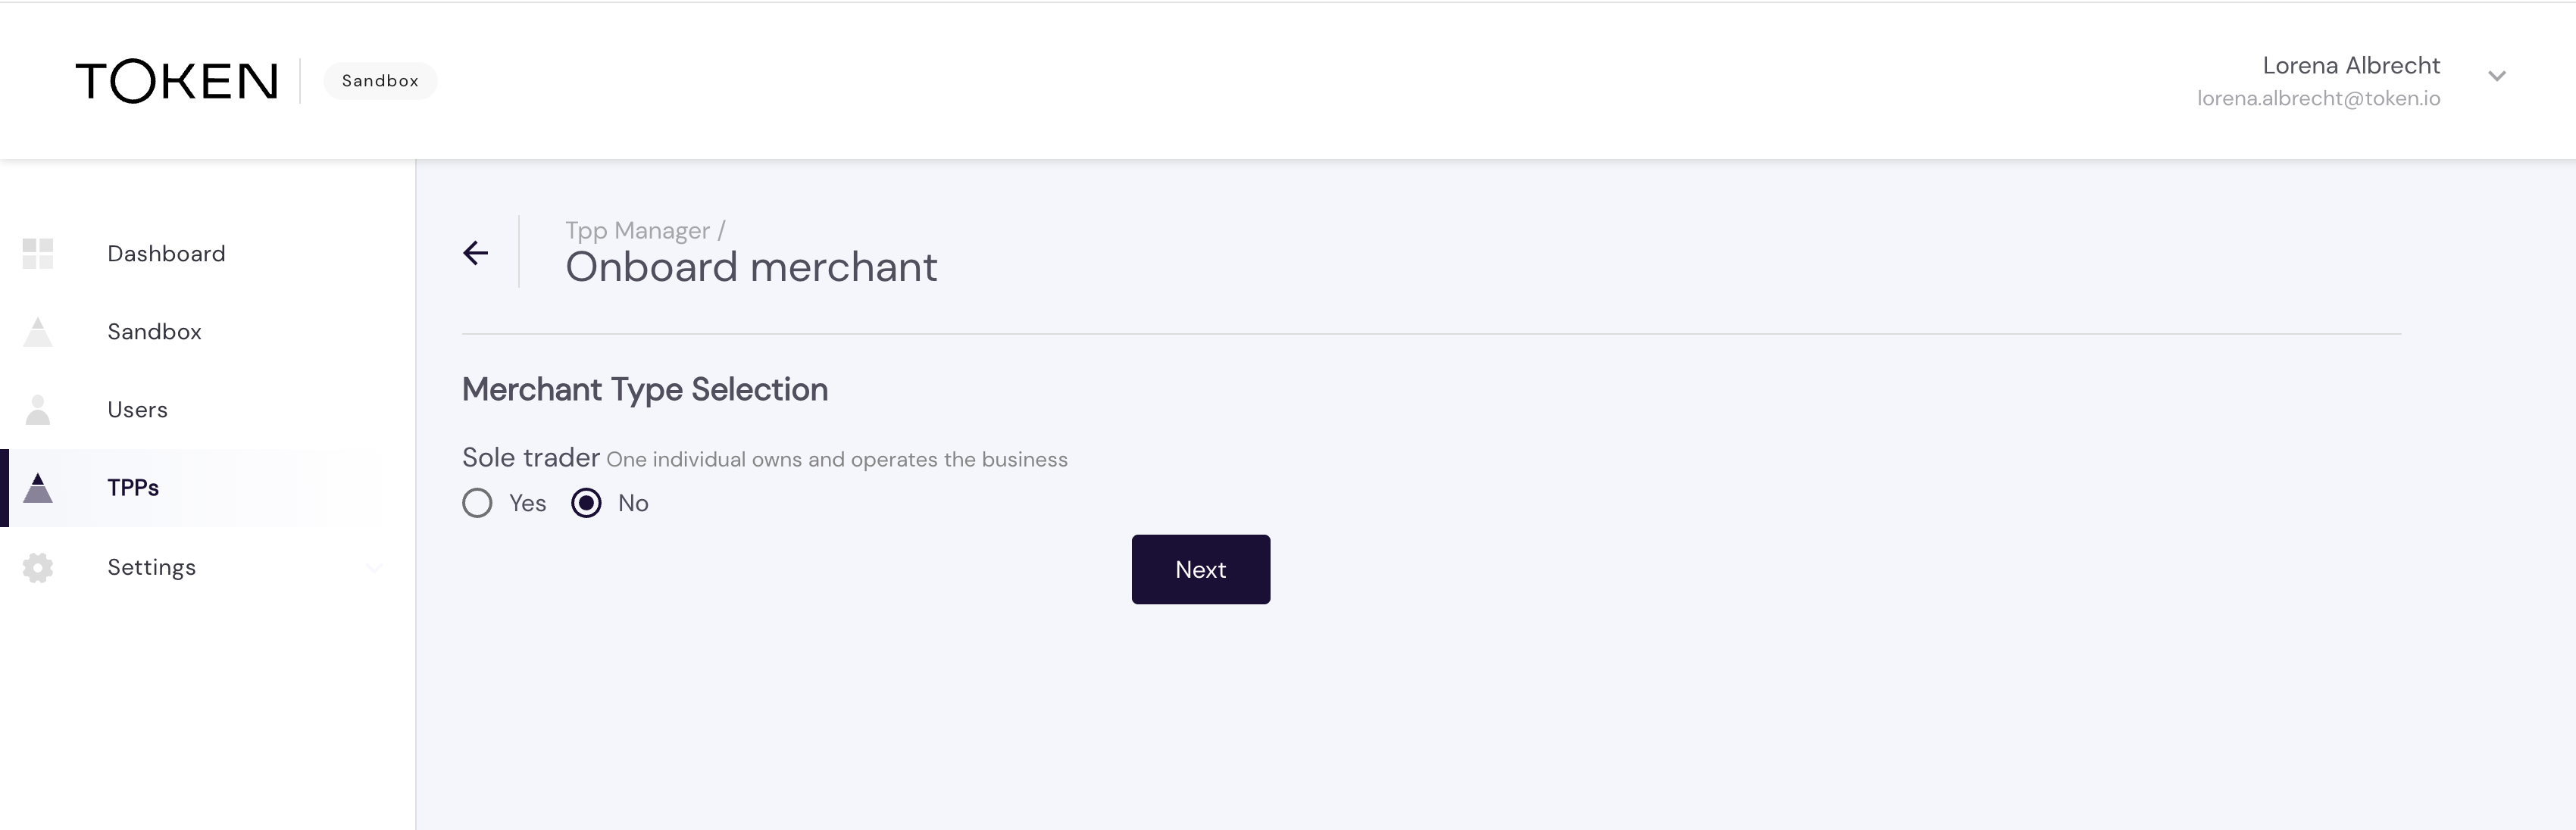Click the TOKEN logo
This screenshot has width=2576, height=830.
tap(177, 81)
